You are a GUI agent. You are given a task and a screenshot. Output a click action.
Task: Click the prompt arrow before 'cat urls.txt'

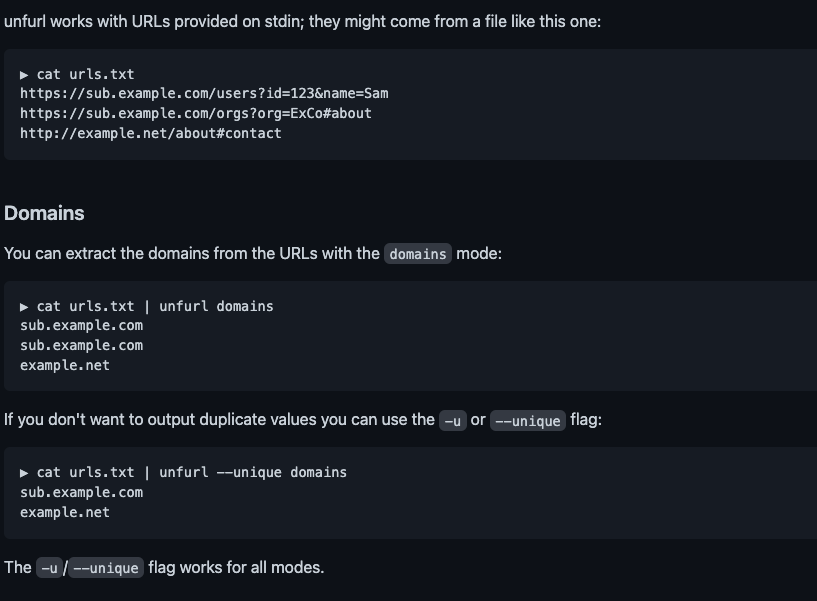coord(24,75)
